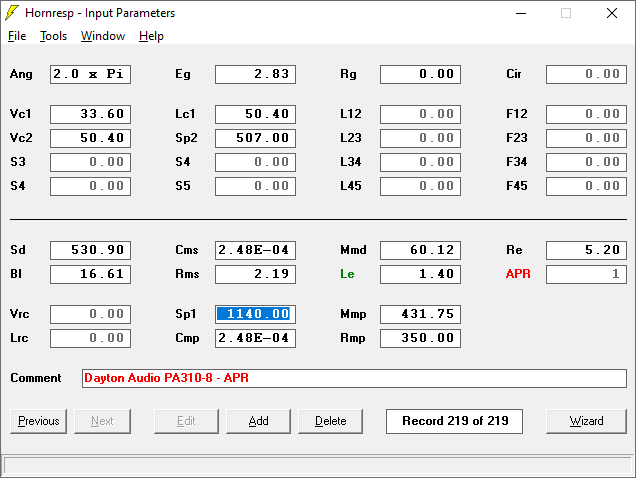Add a new record
This screenshot has width=636, height=478.
tap(258, 421)
